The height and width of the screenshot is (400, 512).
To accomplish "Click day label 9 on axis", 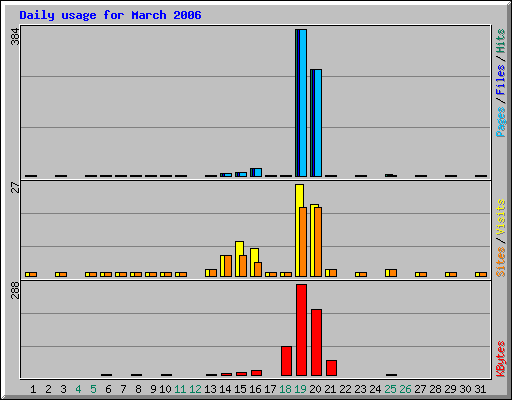I will coord(153,389).
